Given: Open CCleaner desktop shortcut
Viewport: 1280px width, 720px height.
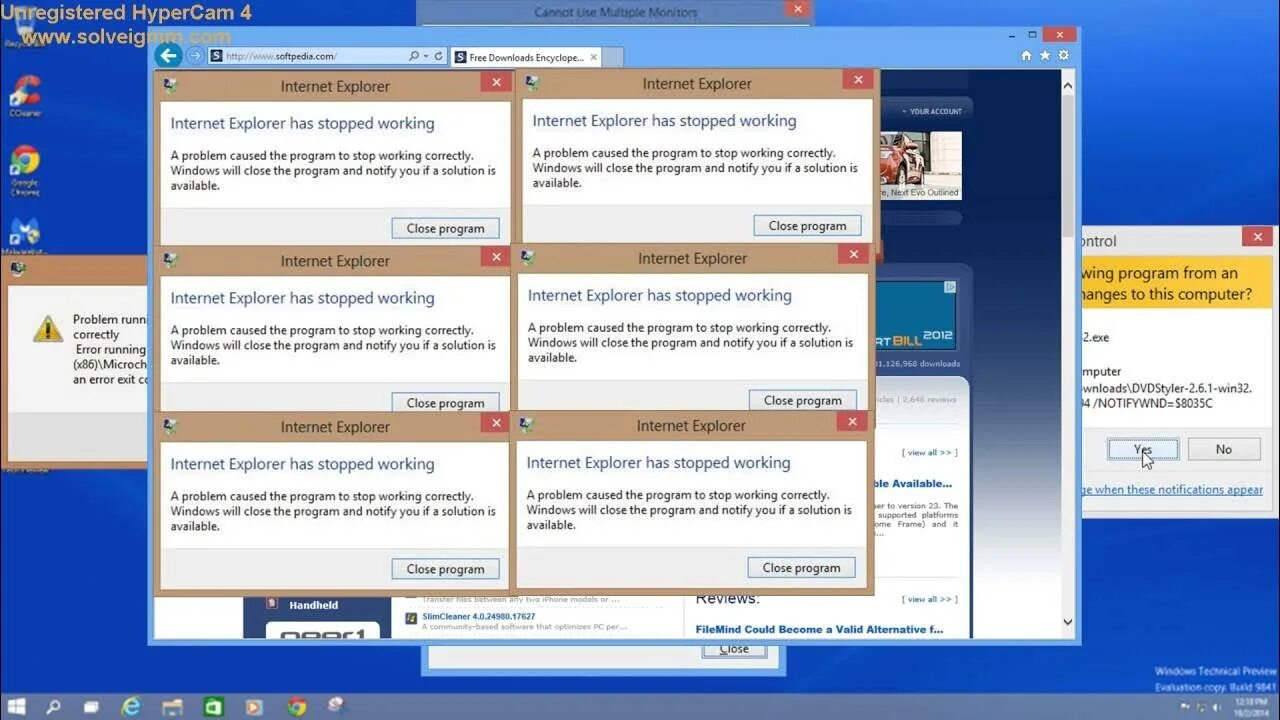Looking at the screenshot, I should click(x=24, y=95).
